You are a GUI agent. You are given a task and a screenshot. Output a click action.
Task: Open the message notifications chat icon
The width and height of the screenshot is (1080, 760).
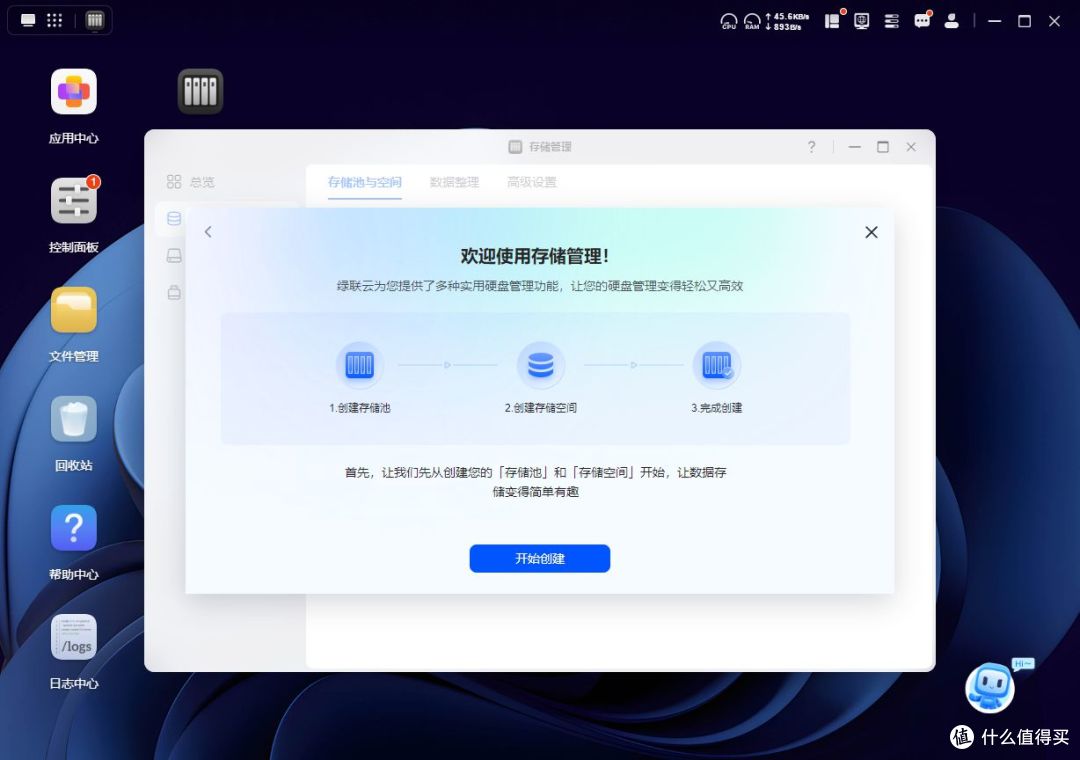pos(922,21)
